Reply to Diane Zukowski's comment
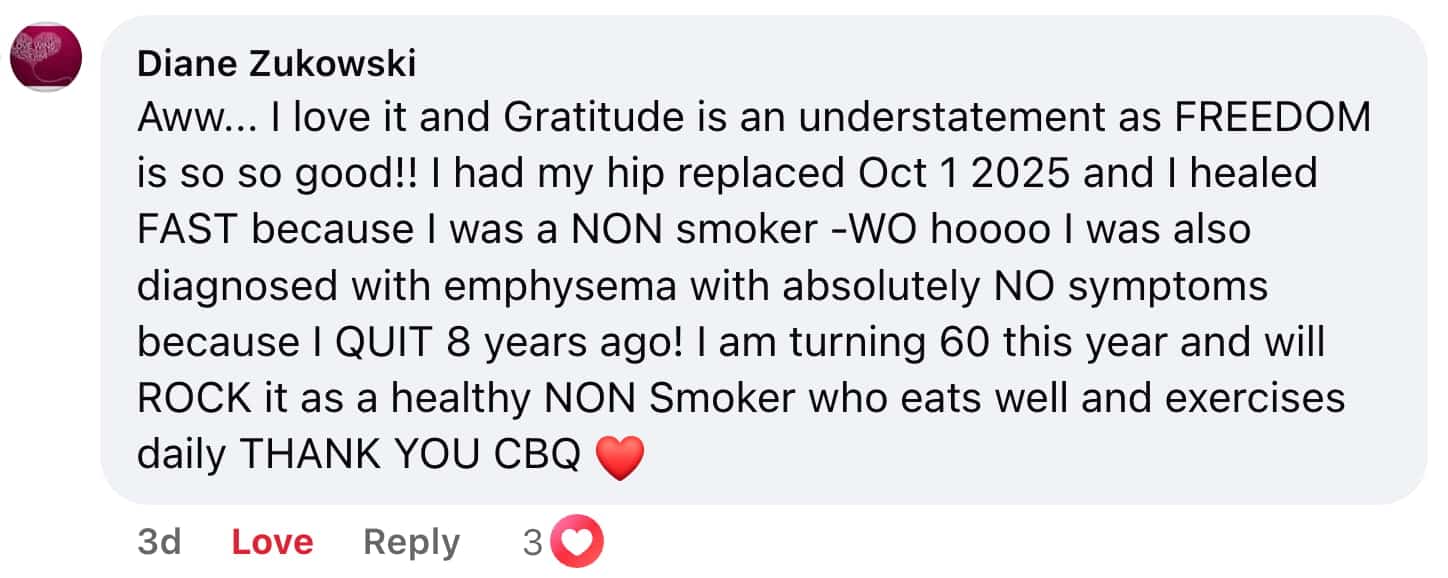Viewport: 1448px width, 578px height. click(x=411, y=542)
